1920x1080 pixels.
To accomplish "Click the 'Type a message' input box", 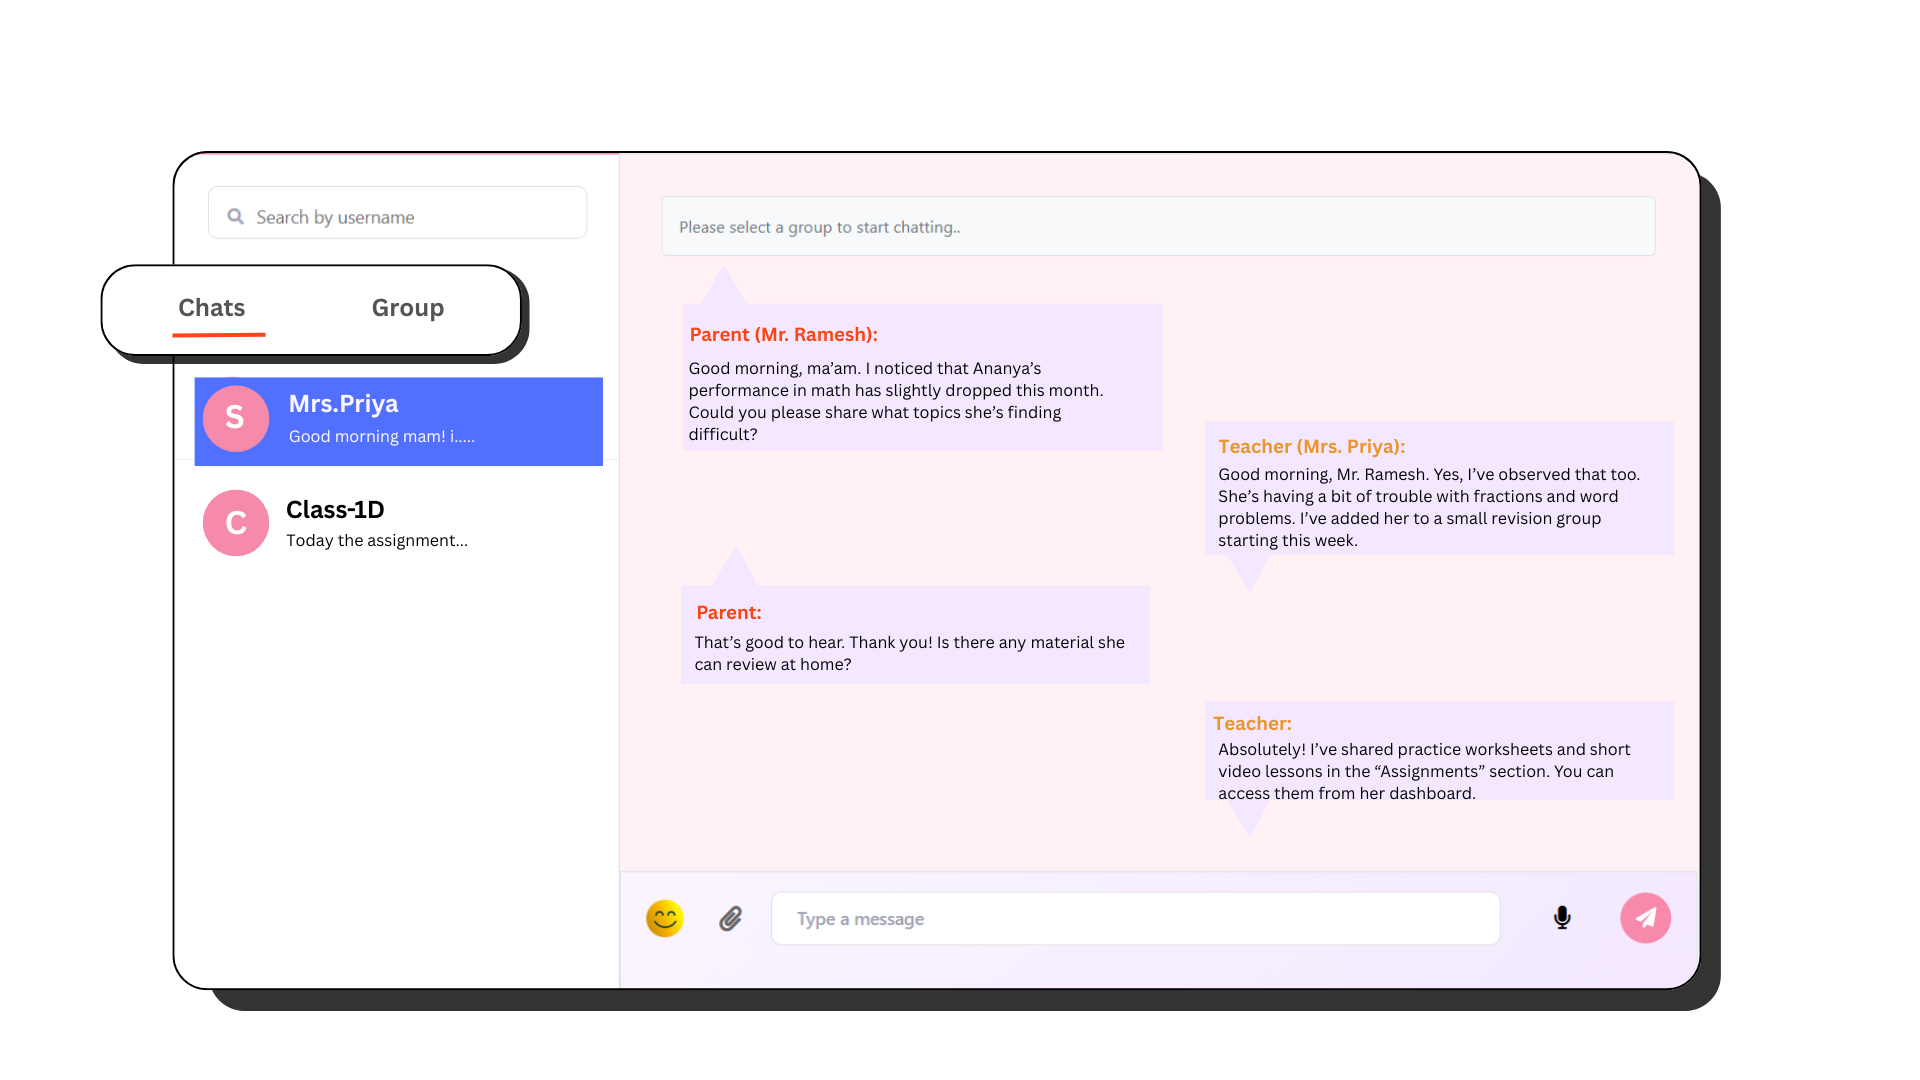I will point(1135,919).
